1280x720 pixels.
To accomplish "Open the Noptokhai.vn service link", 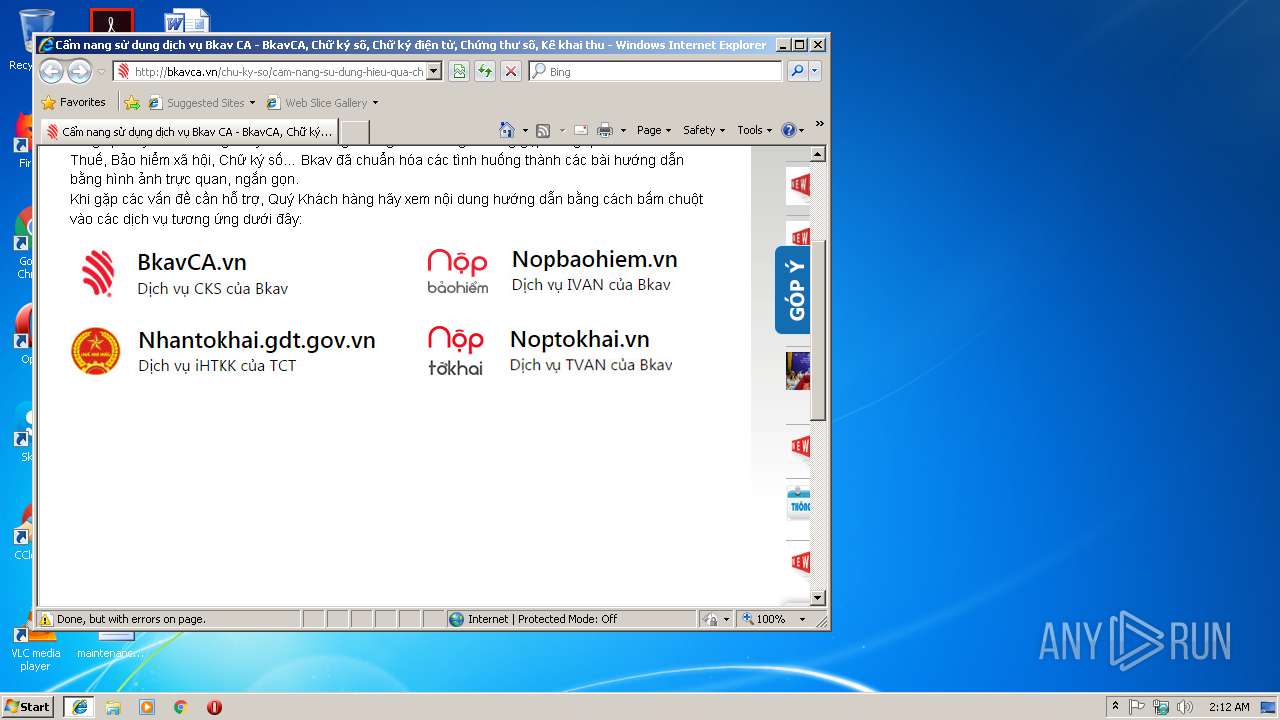I will click(x=580, y=339).
